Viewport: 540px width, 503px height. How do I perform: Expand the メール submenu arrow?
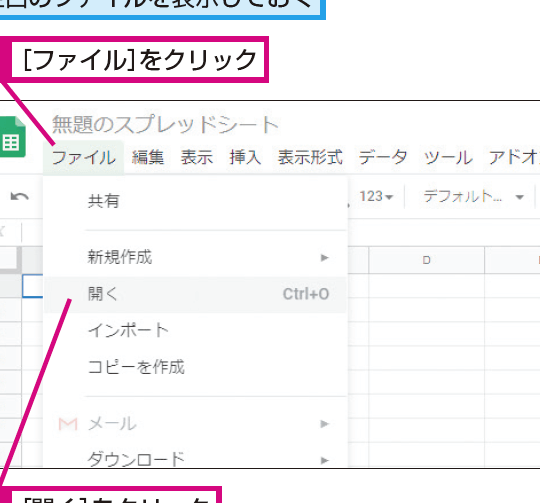tap(324, 424)
